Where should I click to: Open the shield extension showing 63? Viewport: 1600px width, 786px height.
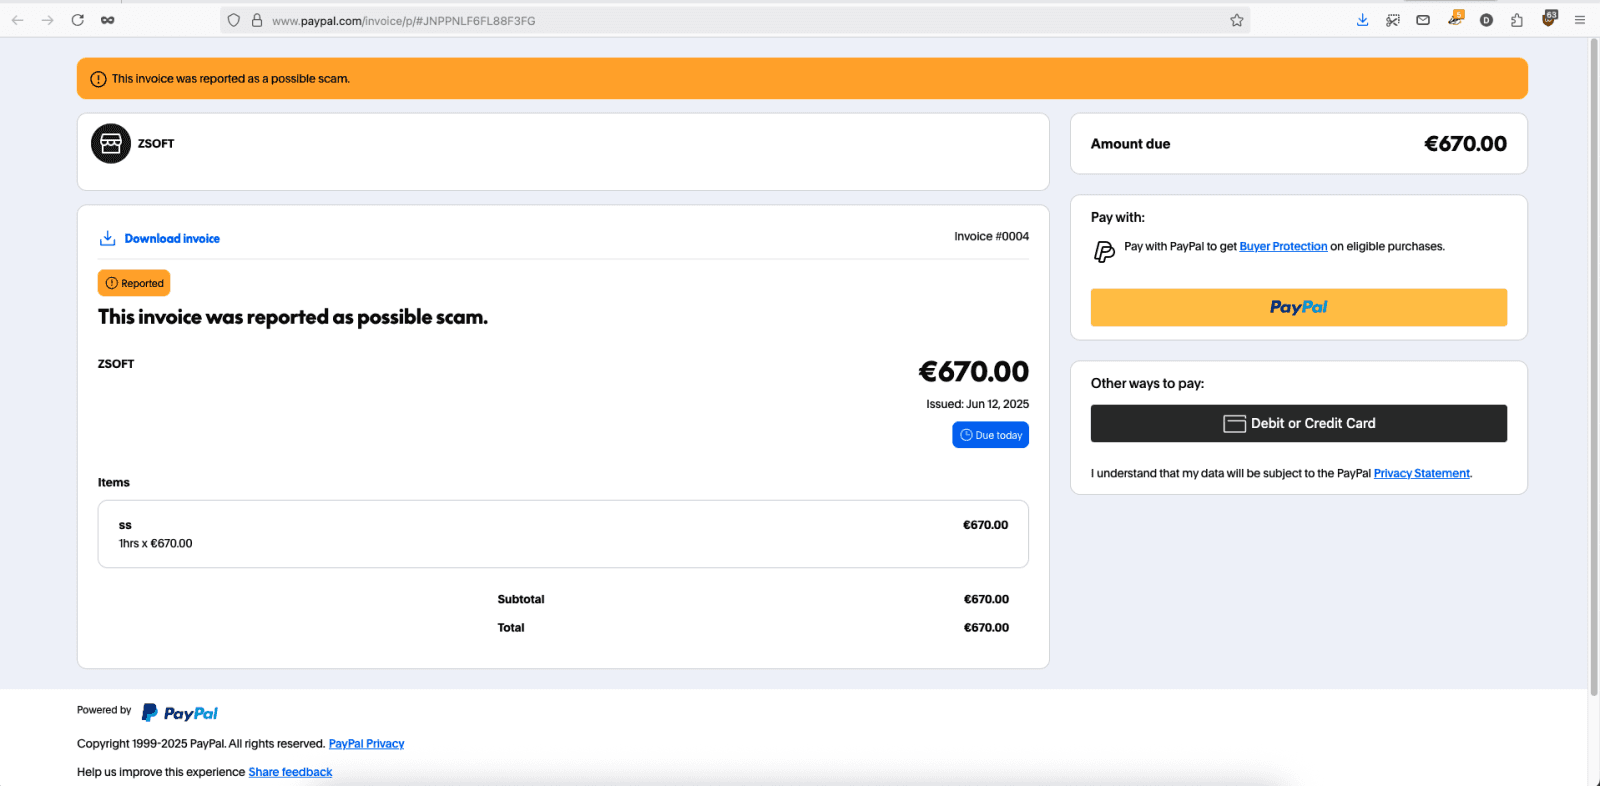pyautogui.click(x=1549, y=19)
